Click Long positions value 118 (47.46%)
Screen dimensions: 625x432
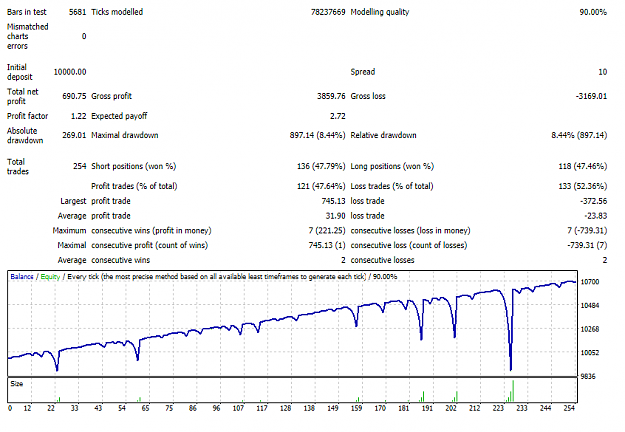click(583, 166)
